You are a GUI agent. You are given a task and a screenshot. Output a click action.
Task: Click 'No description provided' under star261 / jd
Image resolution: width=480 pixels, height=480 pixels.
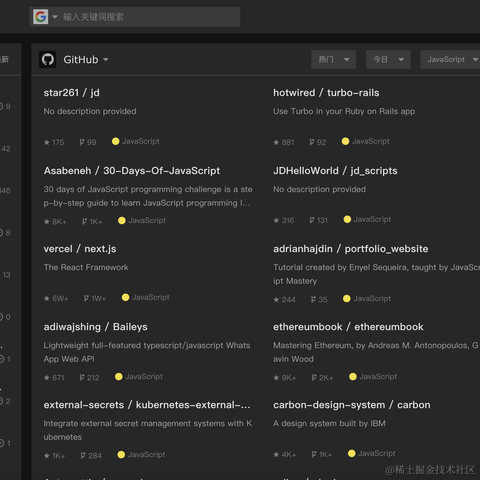pos(90,111)
